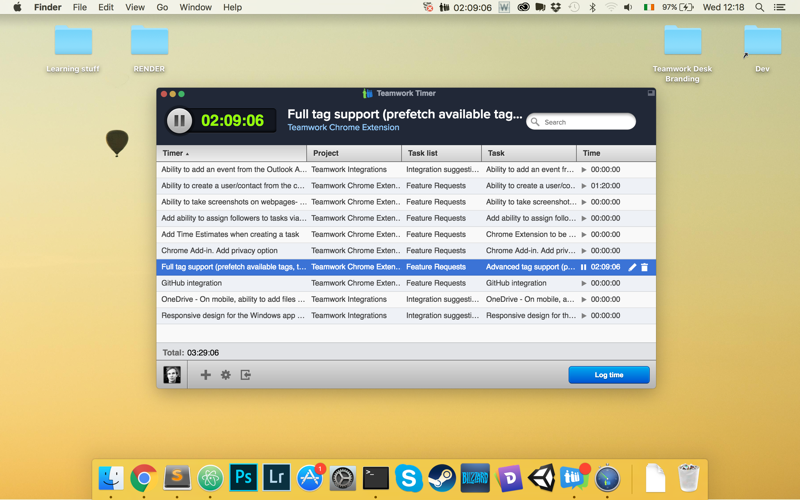
Task: Open the Help menu
Action: click(232, 7)
